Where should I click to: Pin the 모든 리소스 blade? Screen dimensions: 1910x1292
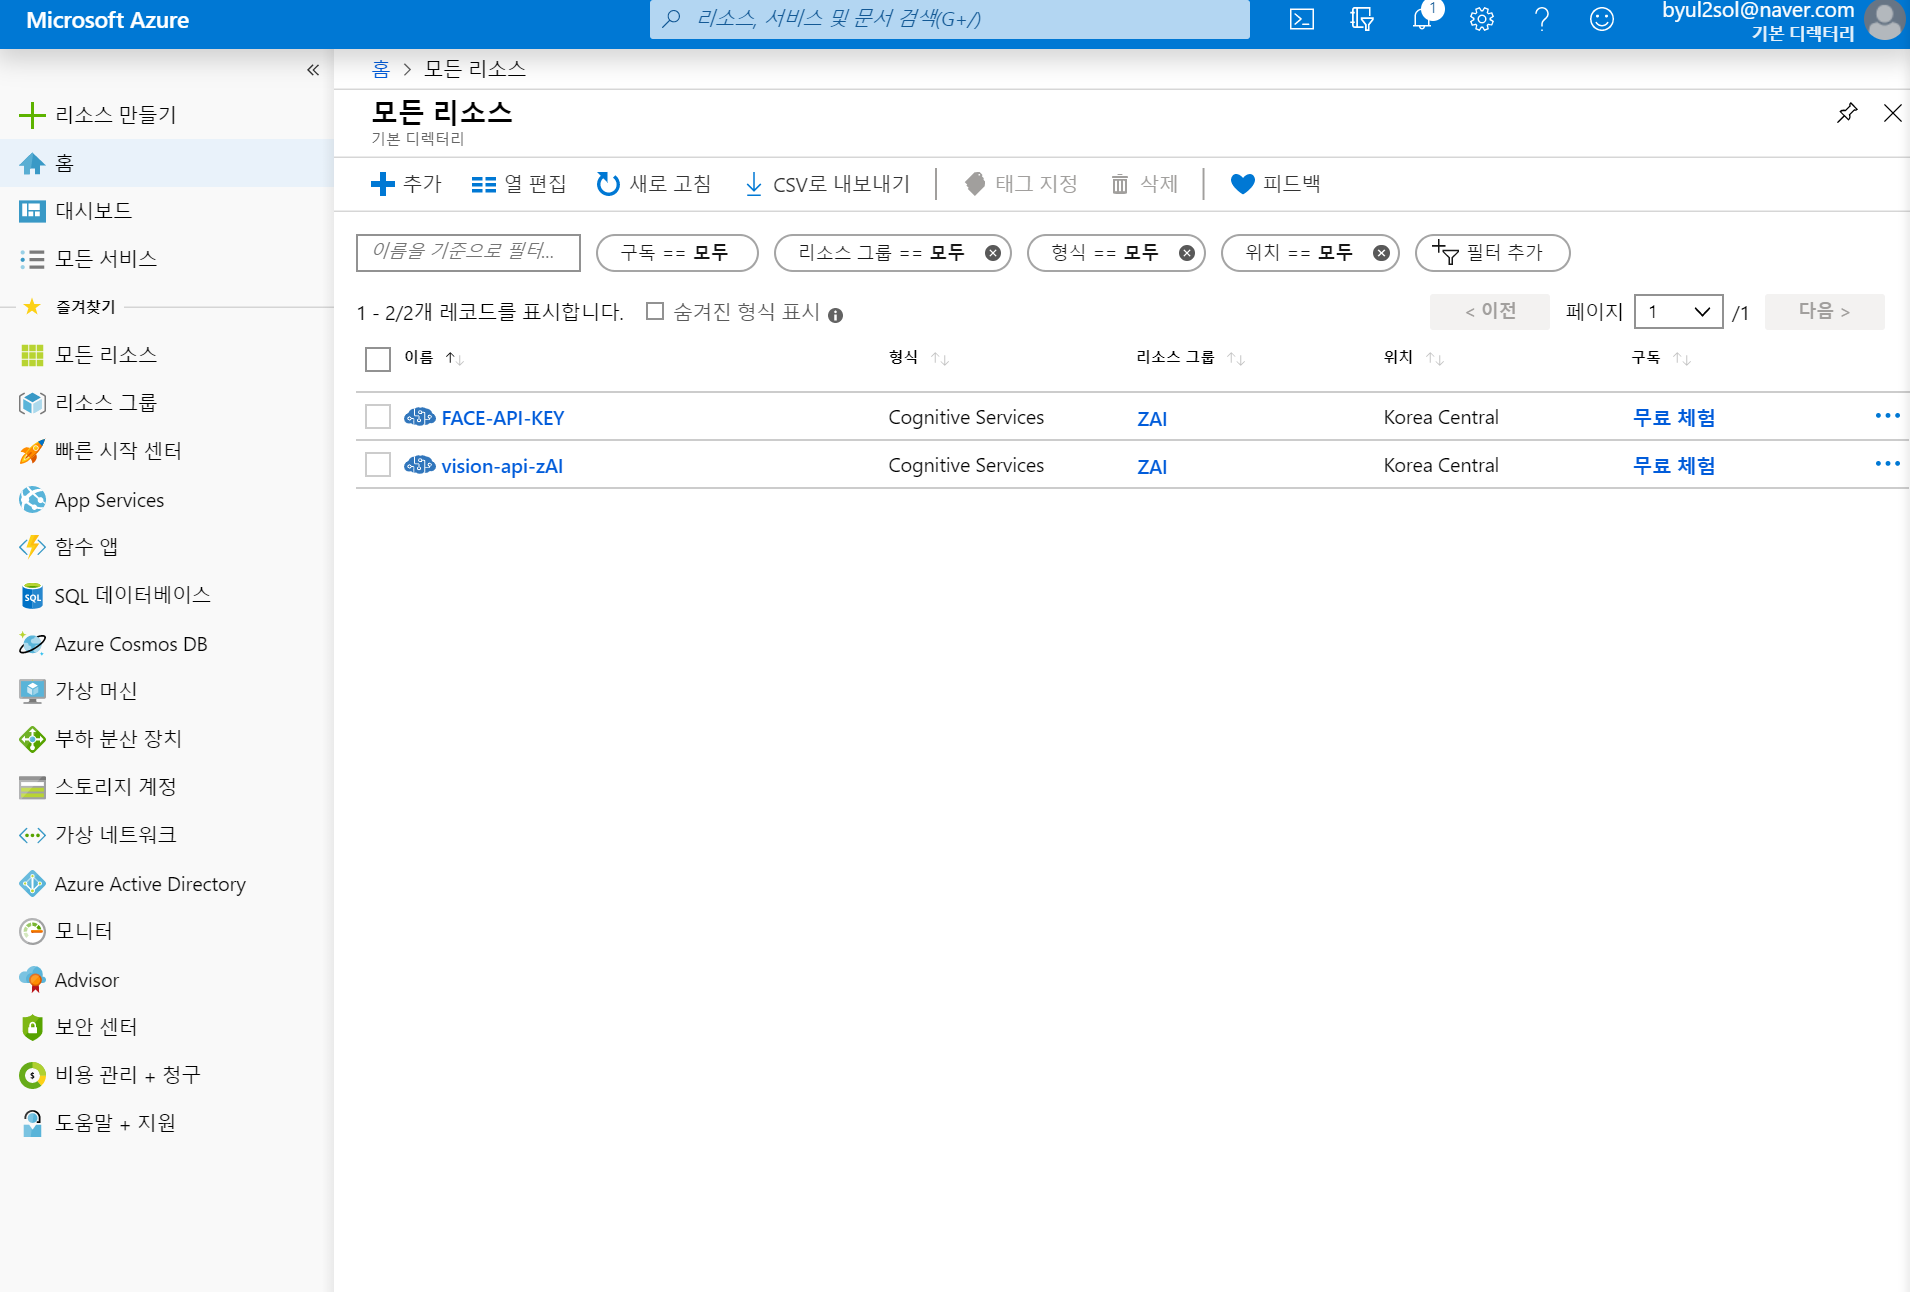1847,113
